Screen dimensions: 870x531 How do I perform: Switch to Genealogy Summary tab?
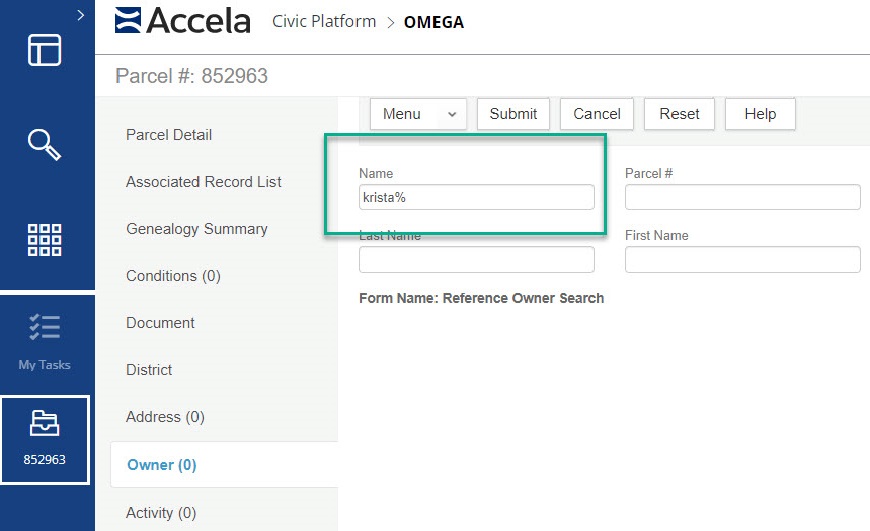[x=197, y=229]
